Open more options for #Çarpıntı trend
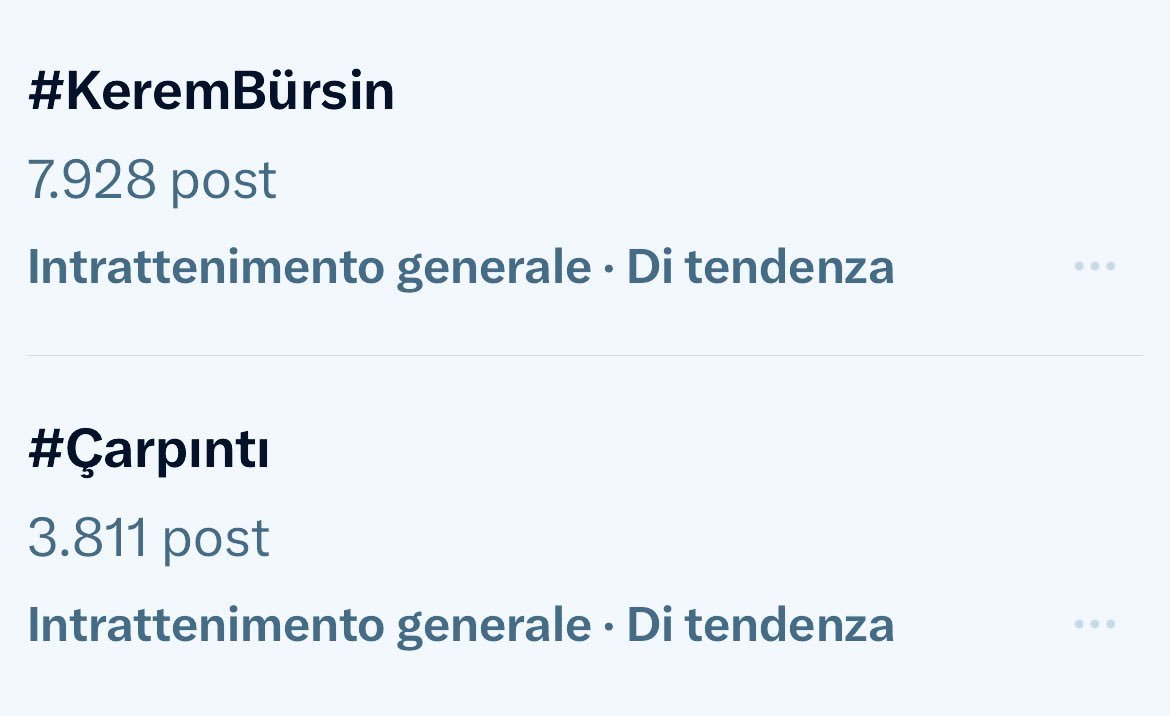Screen dimensions: 1170x716 click(1094, 625)
